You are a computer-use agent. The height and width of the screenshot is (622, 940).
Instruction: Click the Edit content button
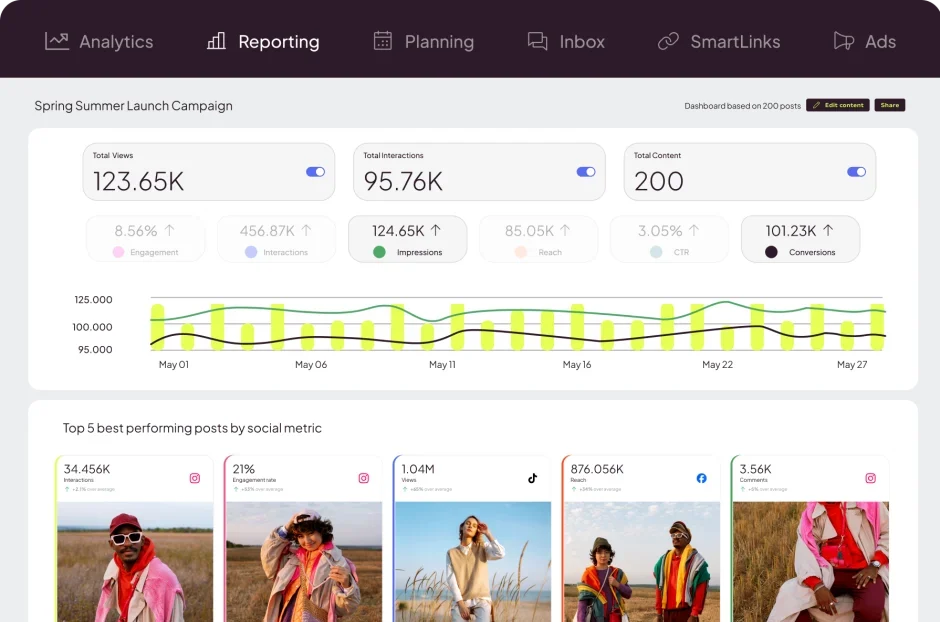pyautogui.click(x=837, y=105)
